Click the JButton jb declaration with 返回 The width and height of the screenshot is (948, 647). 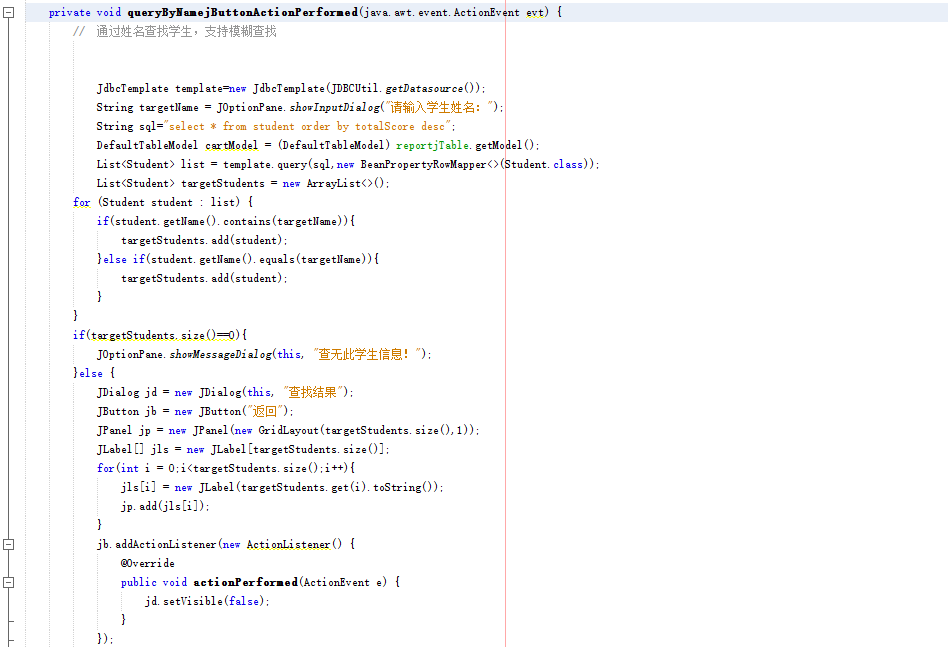pyautogui.click(x=195, y=411)
